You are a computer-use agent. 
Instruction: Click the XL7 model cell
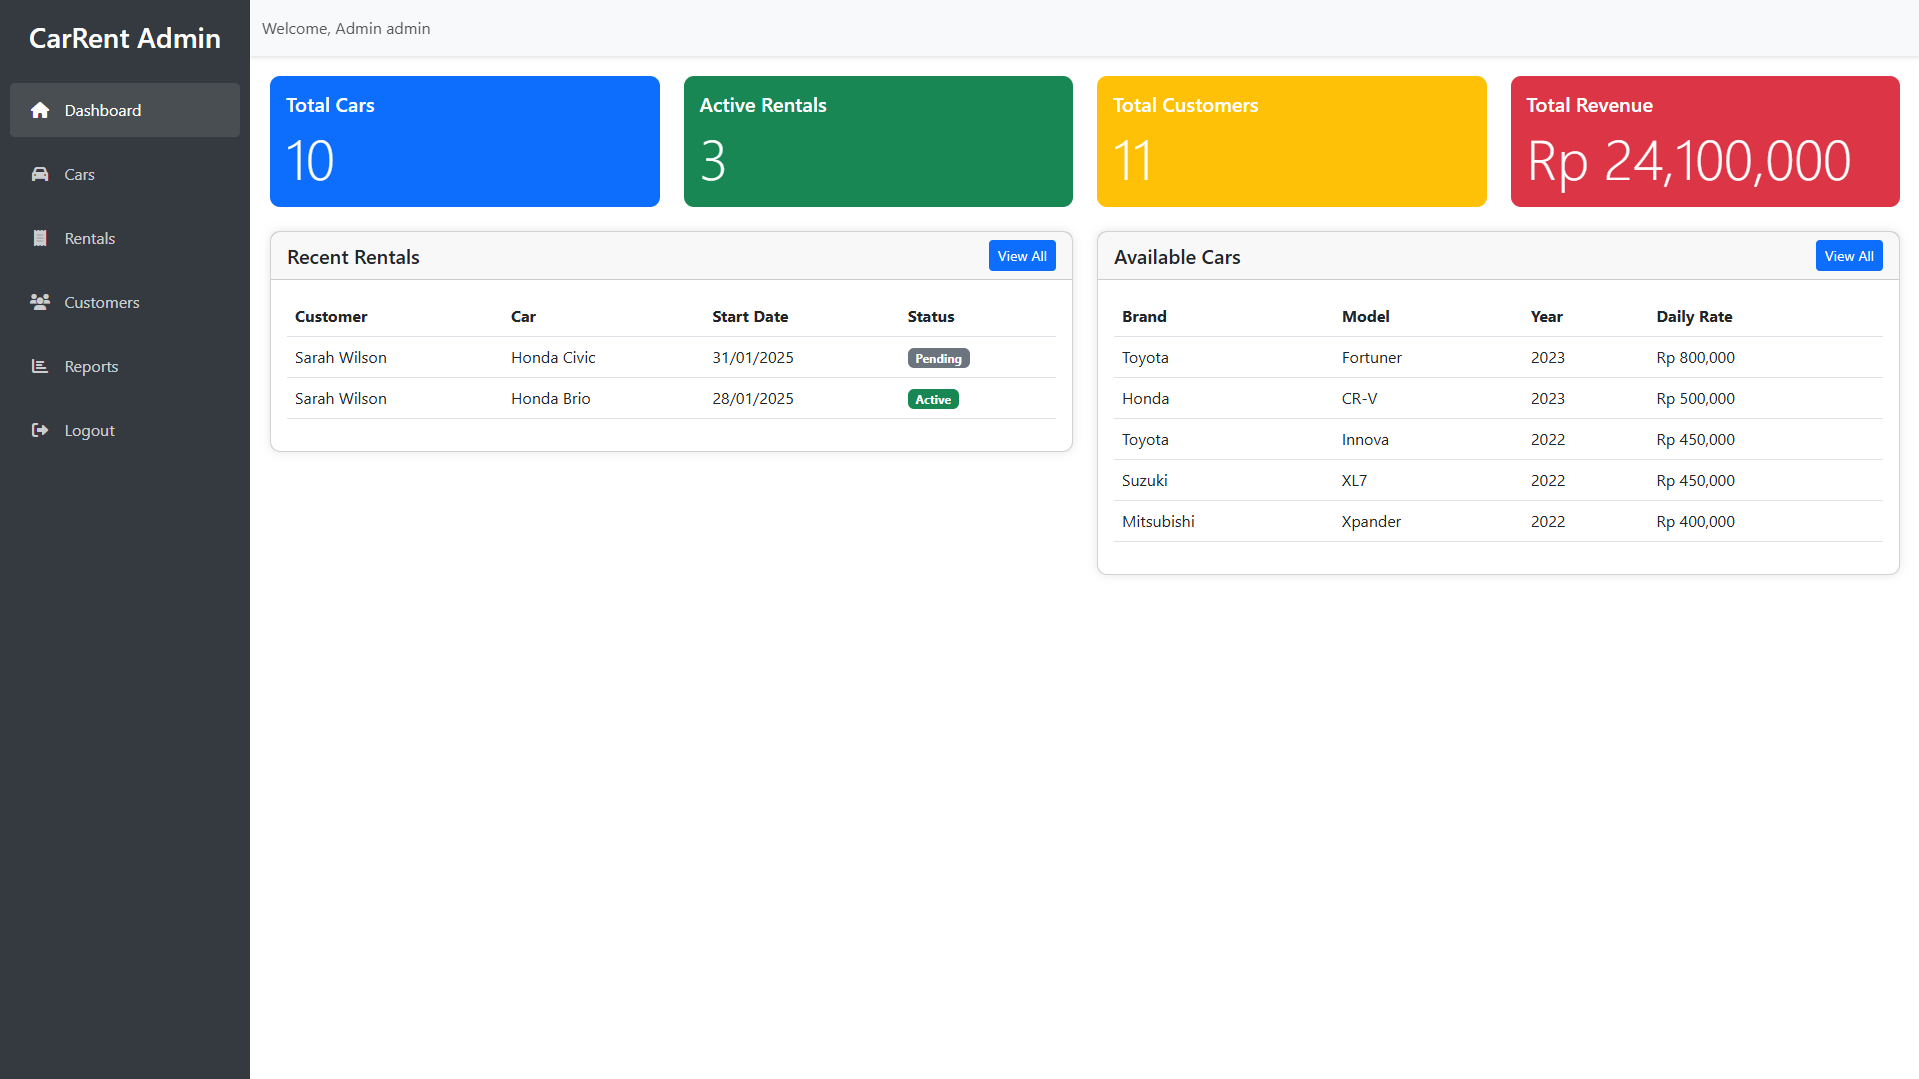click(1354, 480)
